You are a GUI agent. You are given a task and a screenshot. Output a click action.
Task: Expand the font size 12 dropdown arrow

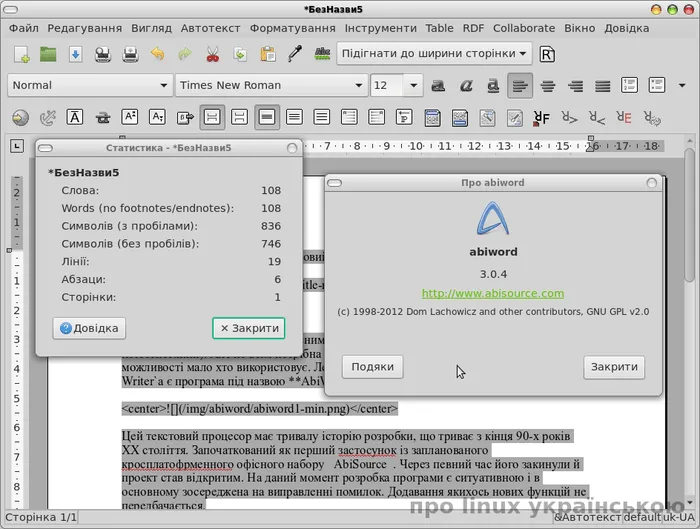point(413,85)
